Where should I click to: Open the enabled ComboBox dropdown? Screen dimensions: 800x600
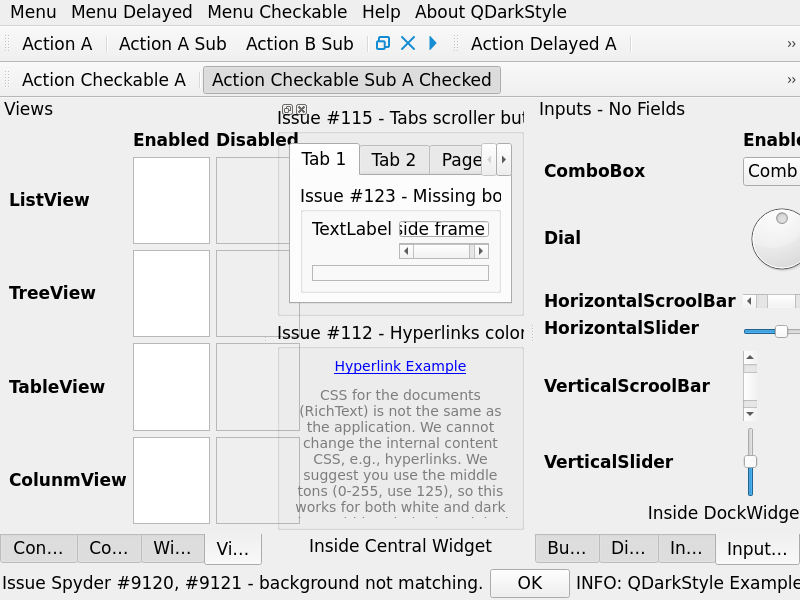(772, 171)
